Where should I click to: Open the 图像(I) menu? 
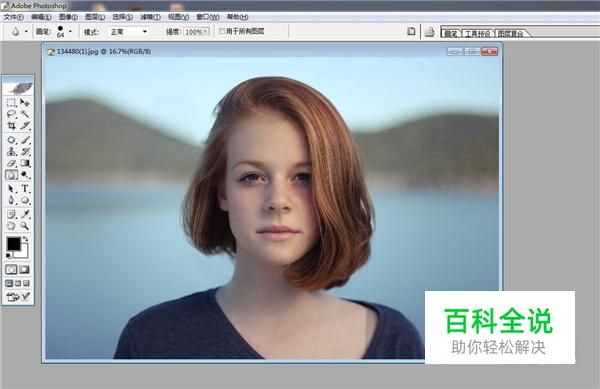(x=68, y=17)
